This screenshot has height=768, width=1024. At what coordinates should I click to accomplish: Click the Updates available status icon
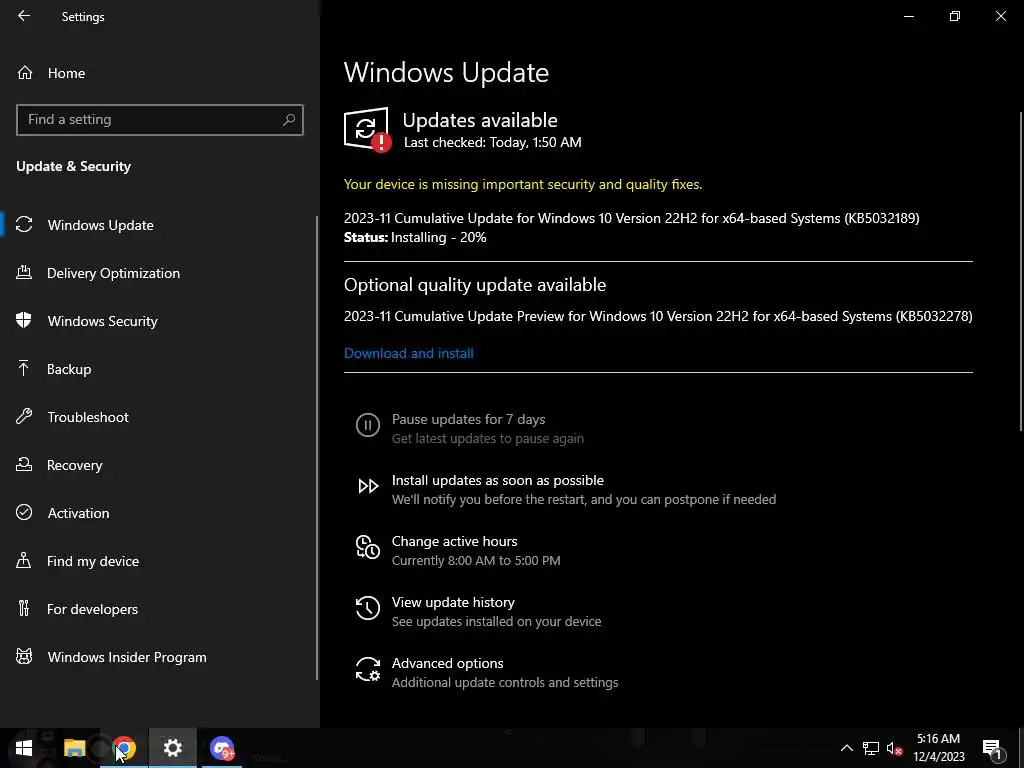(x=368, y=129)
